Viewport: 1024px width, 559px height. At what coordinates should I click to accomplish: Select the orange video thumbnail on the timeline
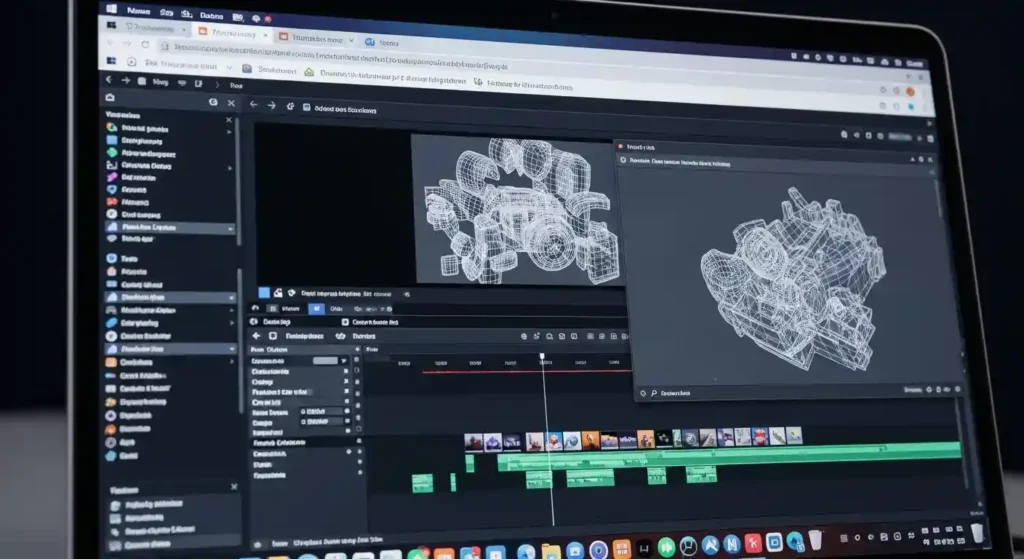pos(590,440)
